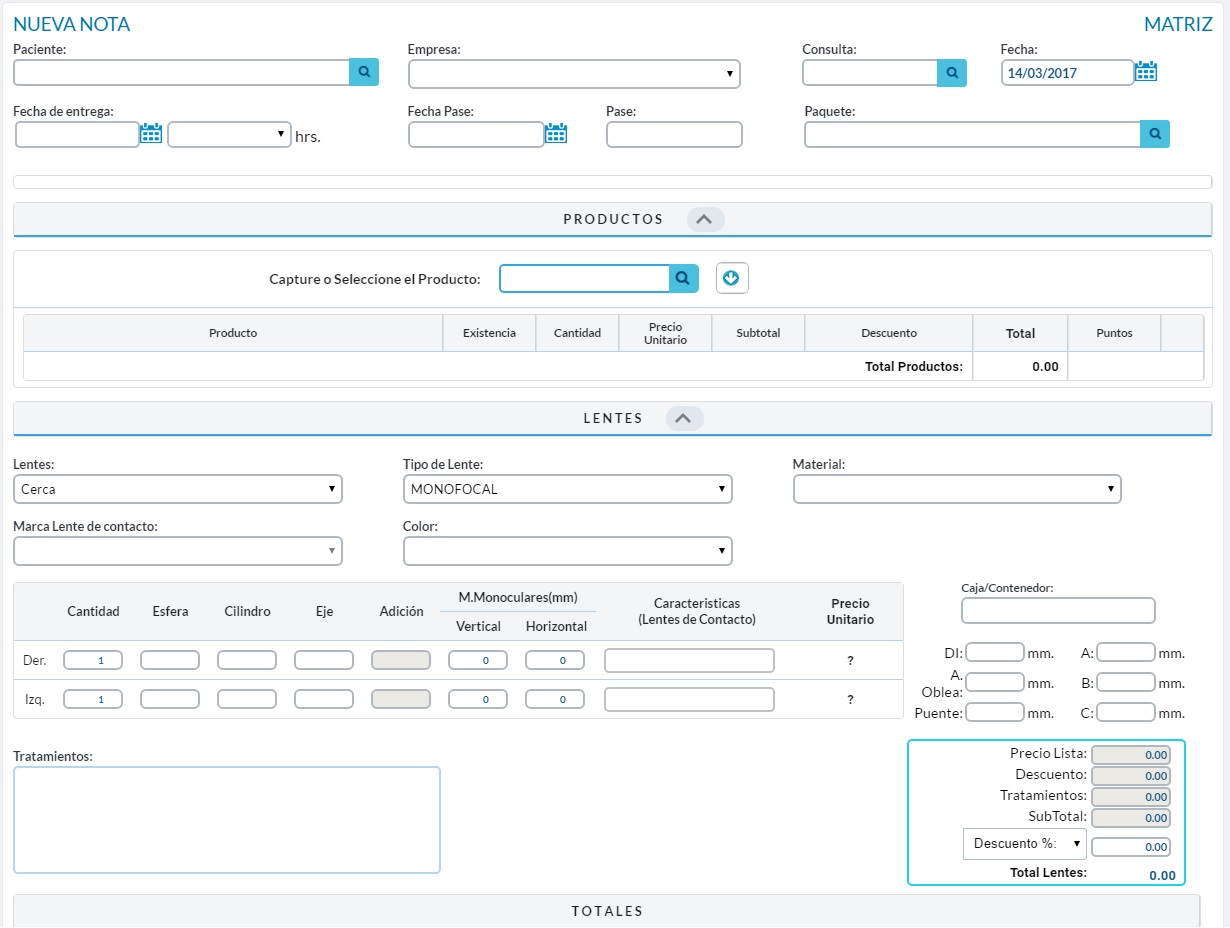The width and height of the screenshot is (1230, 928).
Task: Click the search icon next to Paciente
Action: tap(364, 72)
